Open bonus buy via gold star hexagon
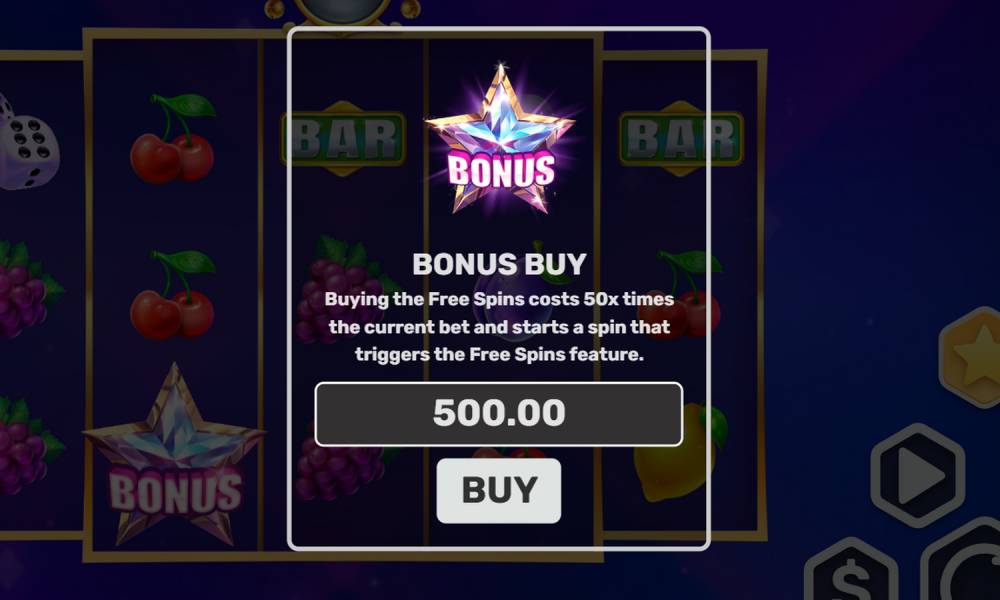This screenshot has height=600, width=1000. coord(971,357)
